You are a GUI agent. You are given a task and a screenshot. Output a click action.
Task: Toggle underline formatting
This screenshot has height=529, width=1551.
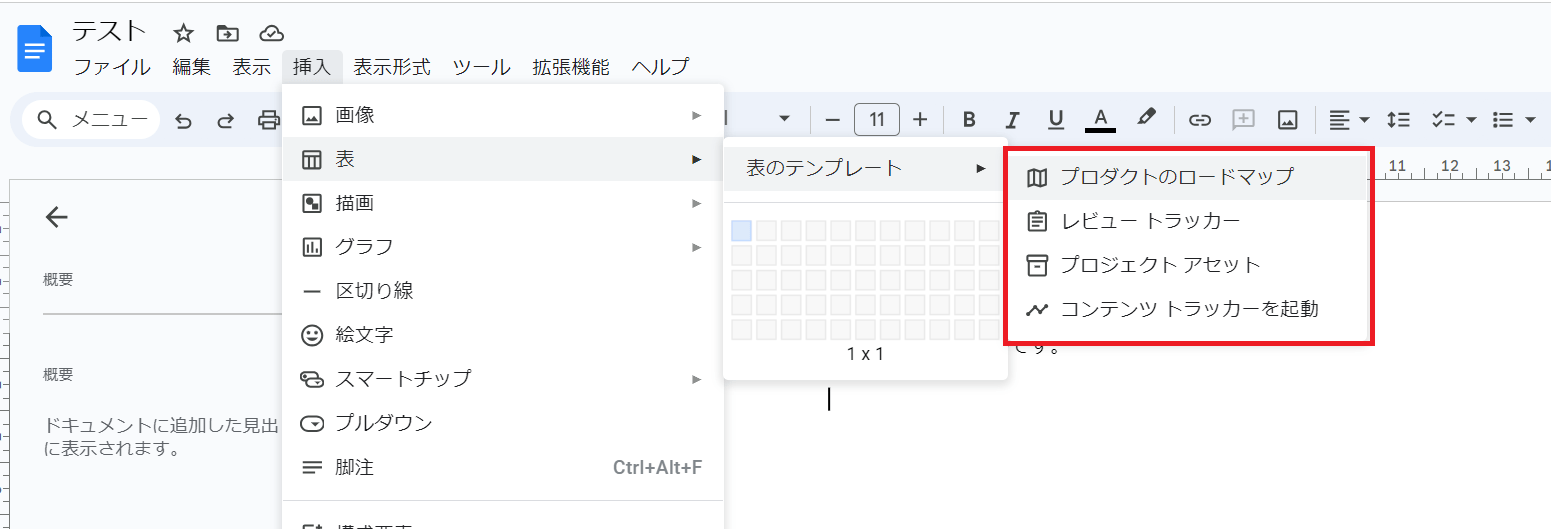click(x=1055, y=120)
